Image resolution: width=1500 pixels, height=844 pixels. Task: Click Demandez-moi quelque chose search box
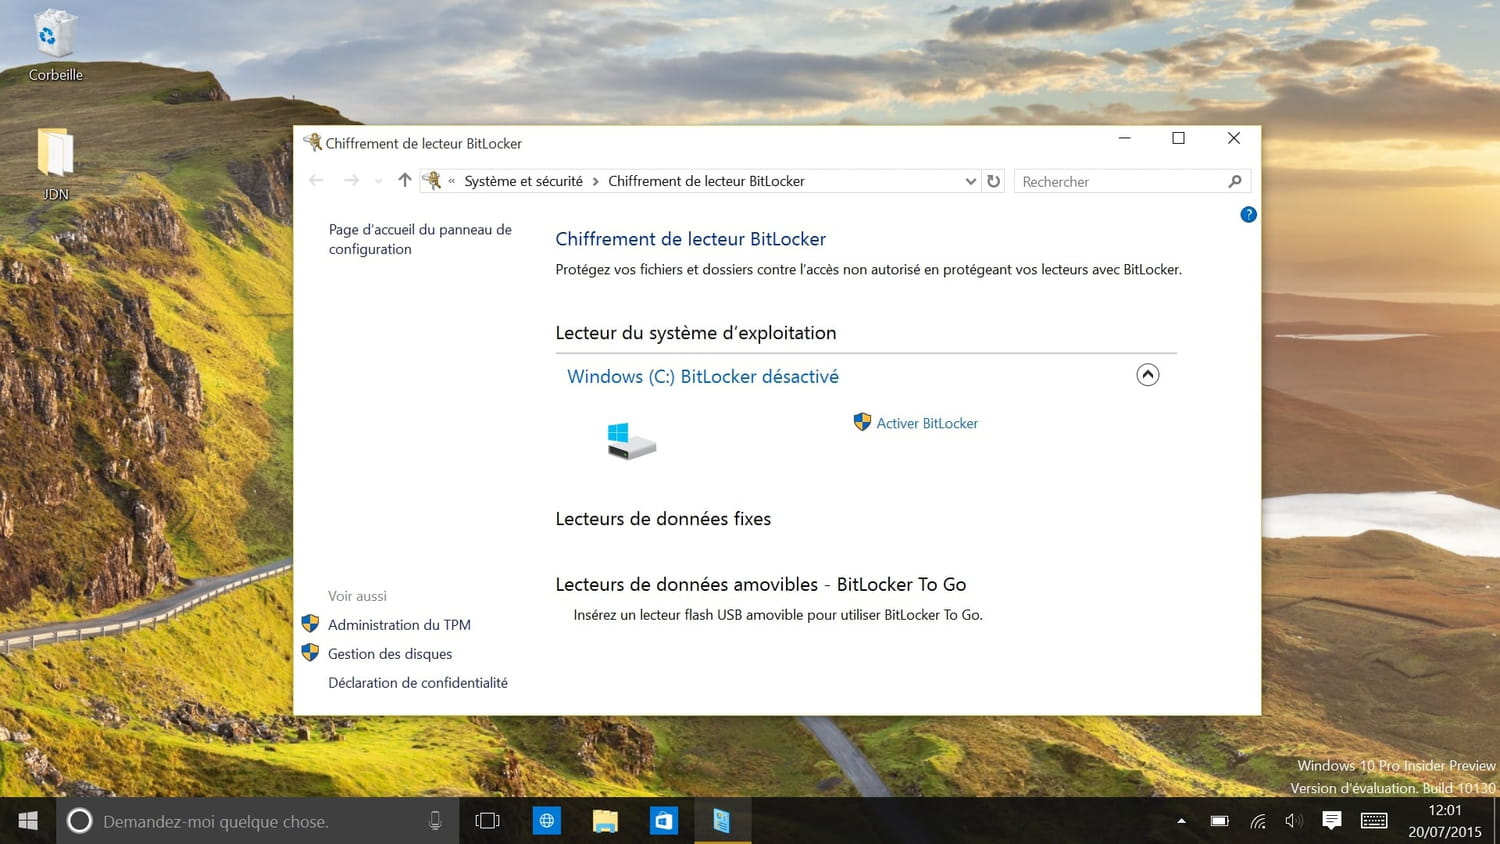[x=257, y=821]
